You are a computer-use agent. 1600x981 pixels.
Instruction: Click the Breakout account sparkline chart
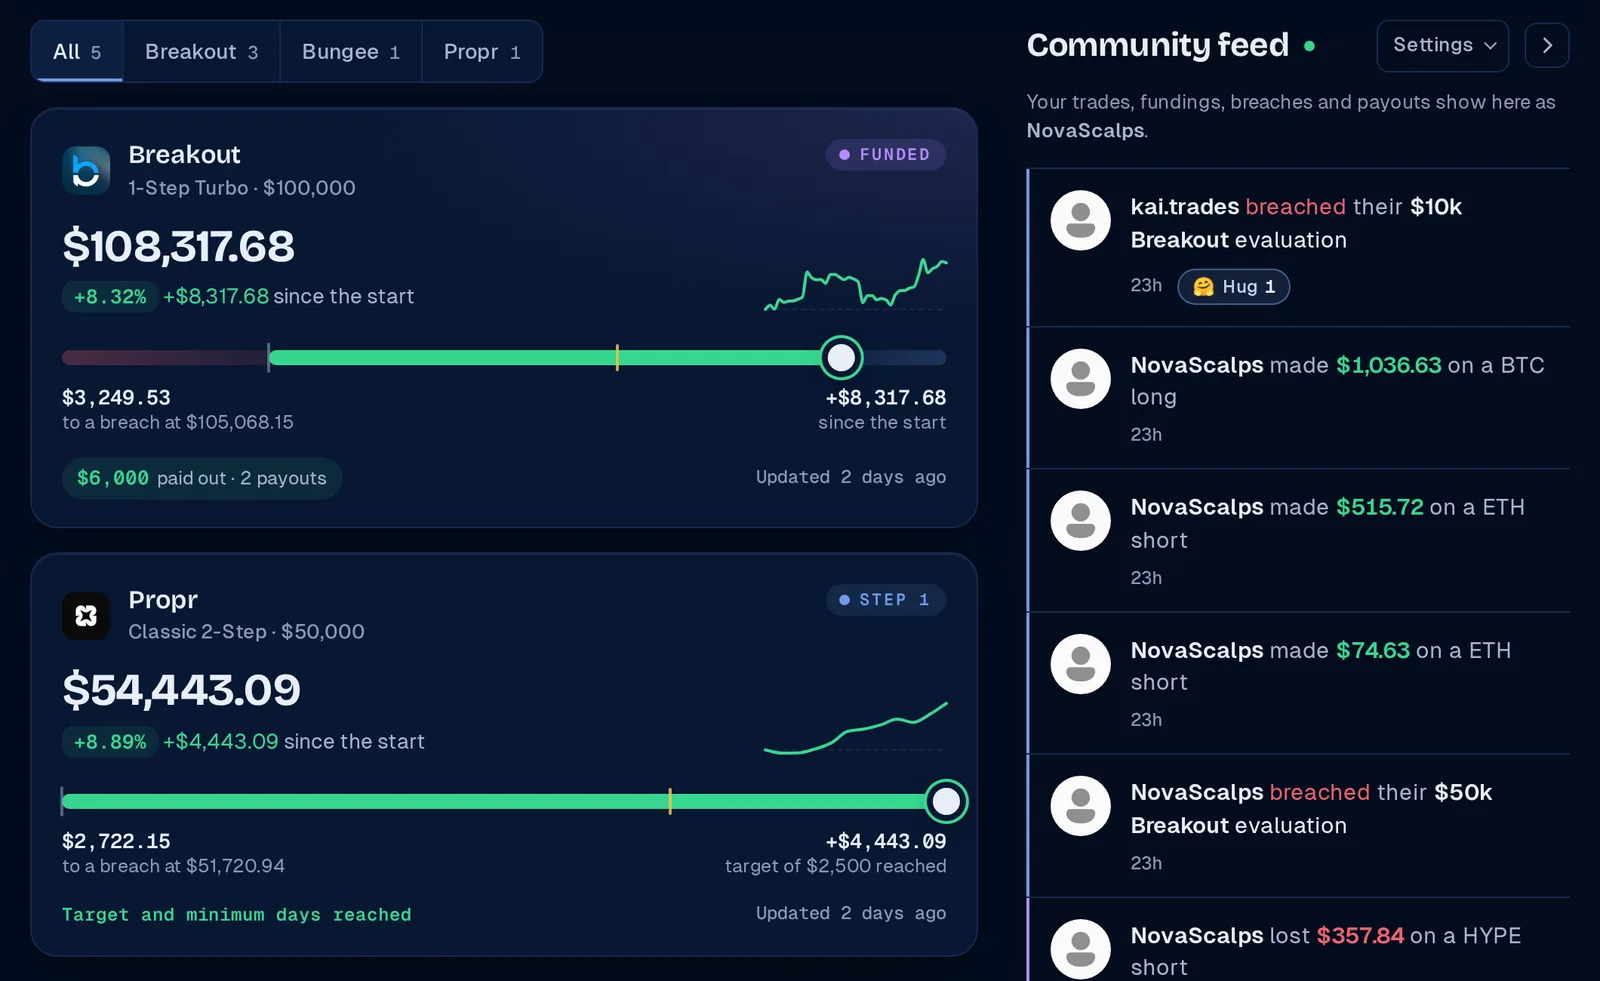[855, 284]
